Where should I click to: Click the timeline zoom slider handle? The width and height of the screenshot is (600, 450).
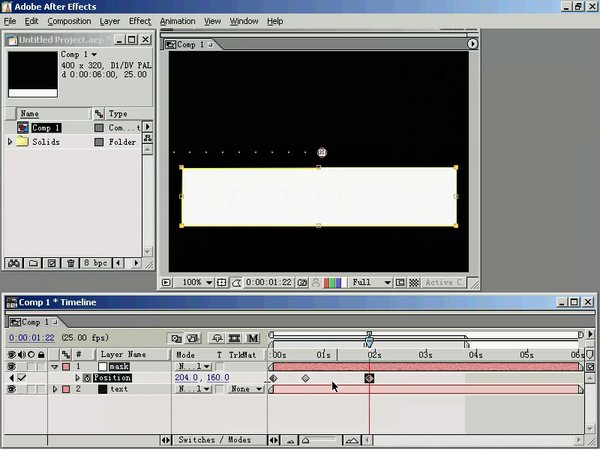(x=306, y=440)
